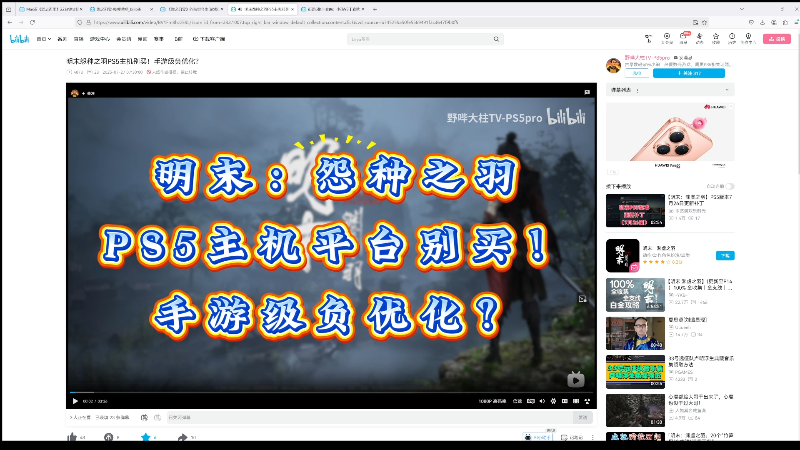Enter fullscreen with the player icon
Viewport: 800px width, 450px height.
pyautogui.click(x=587, y=401)
